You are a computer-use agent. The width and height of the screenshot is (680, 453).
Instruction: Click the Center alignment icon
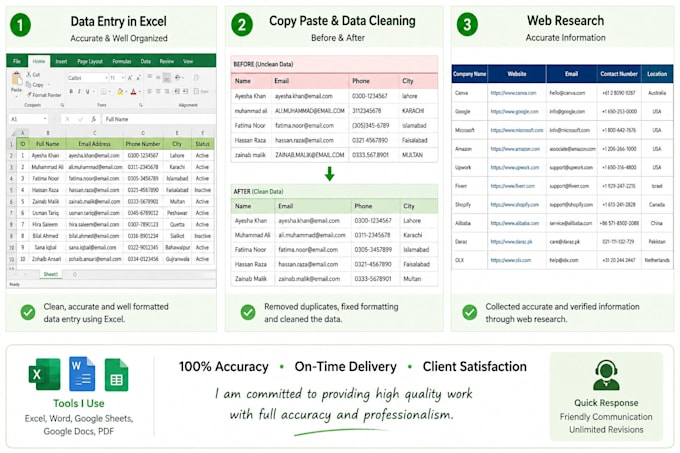[x=158, y=91]
